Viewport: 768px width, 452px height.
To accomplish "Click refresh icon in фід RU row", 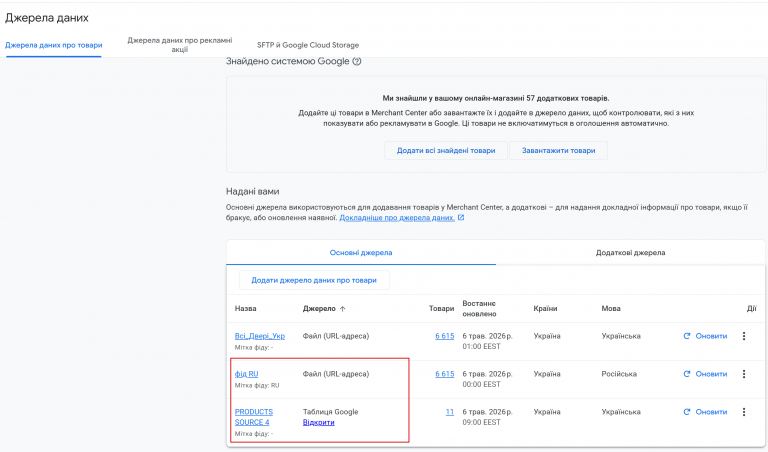I will (687, 374).
